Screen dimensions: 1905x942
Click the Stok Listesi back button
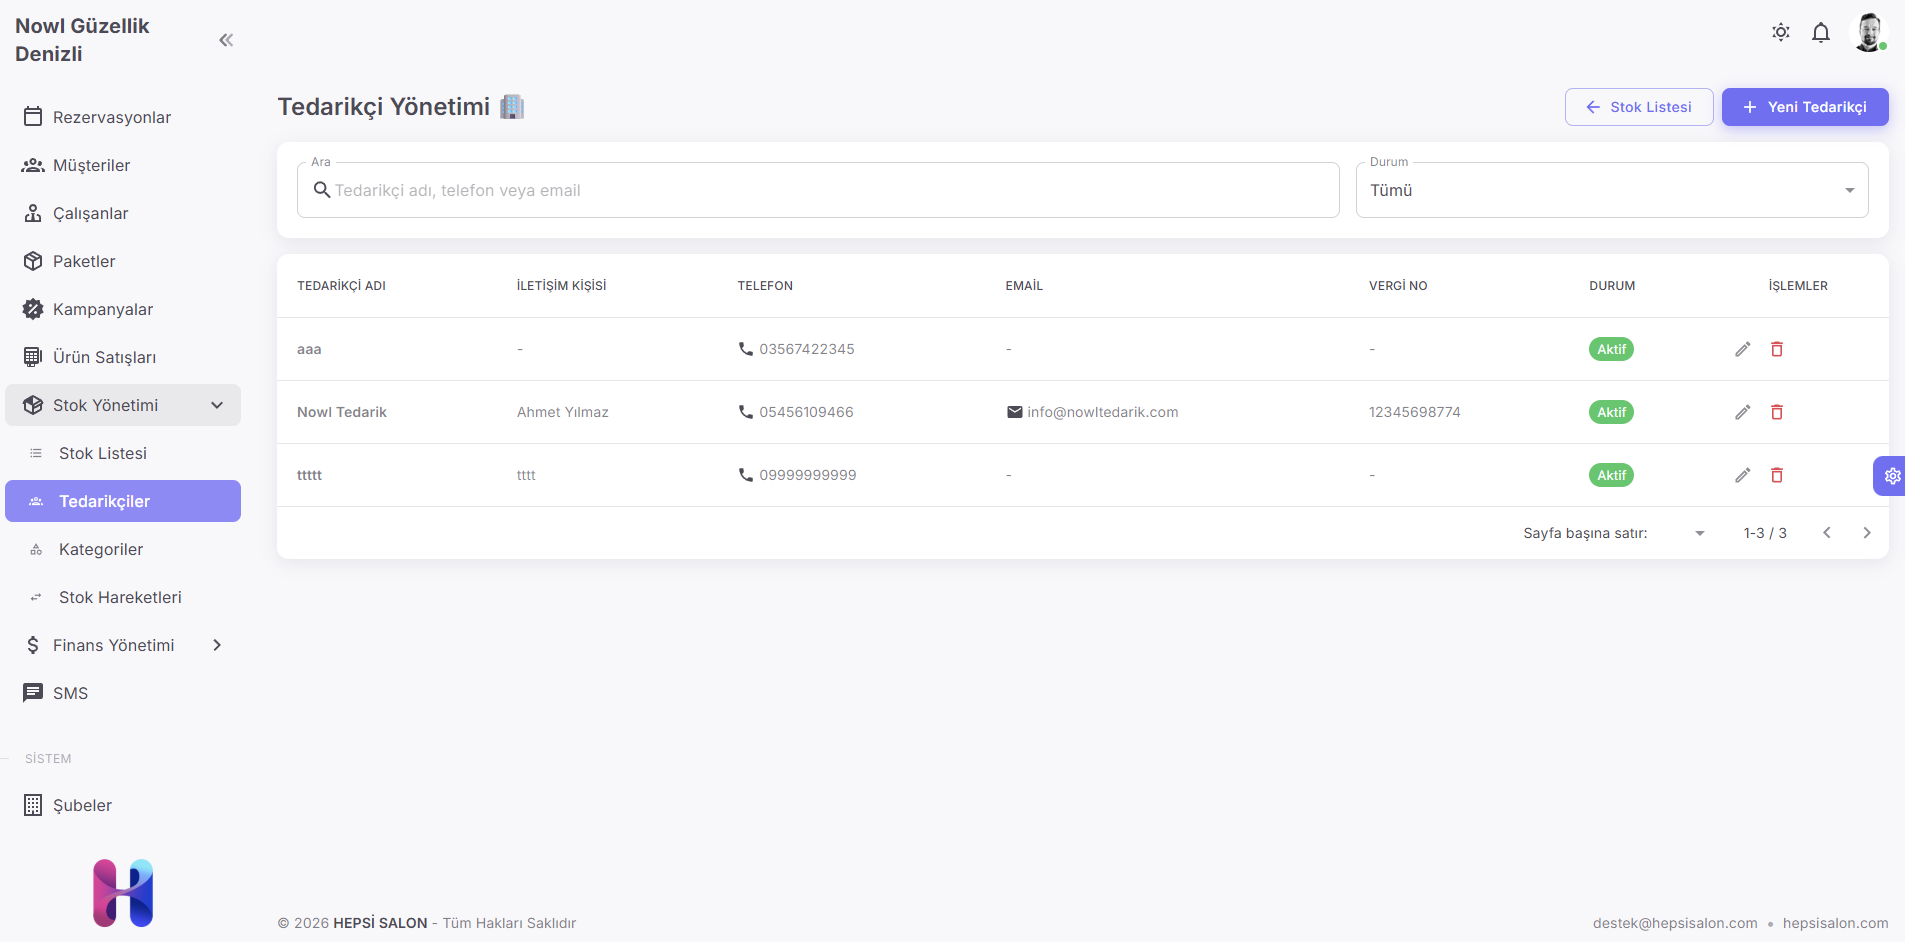pos(1638,107)
